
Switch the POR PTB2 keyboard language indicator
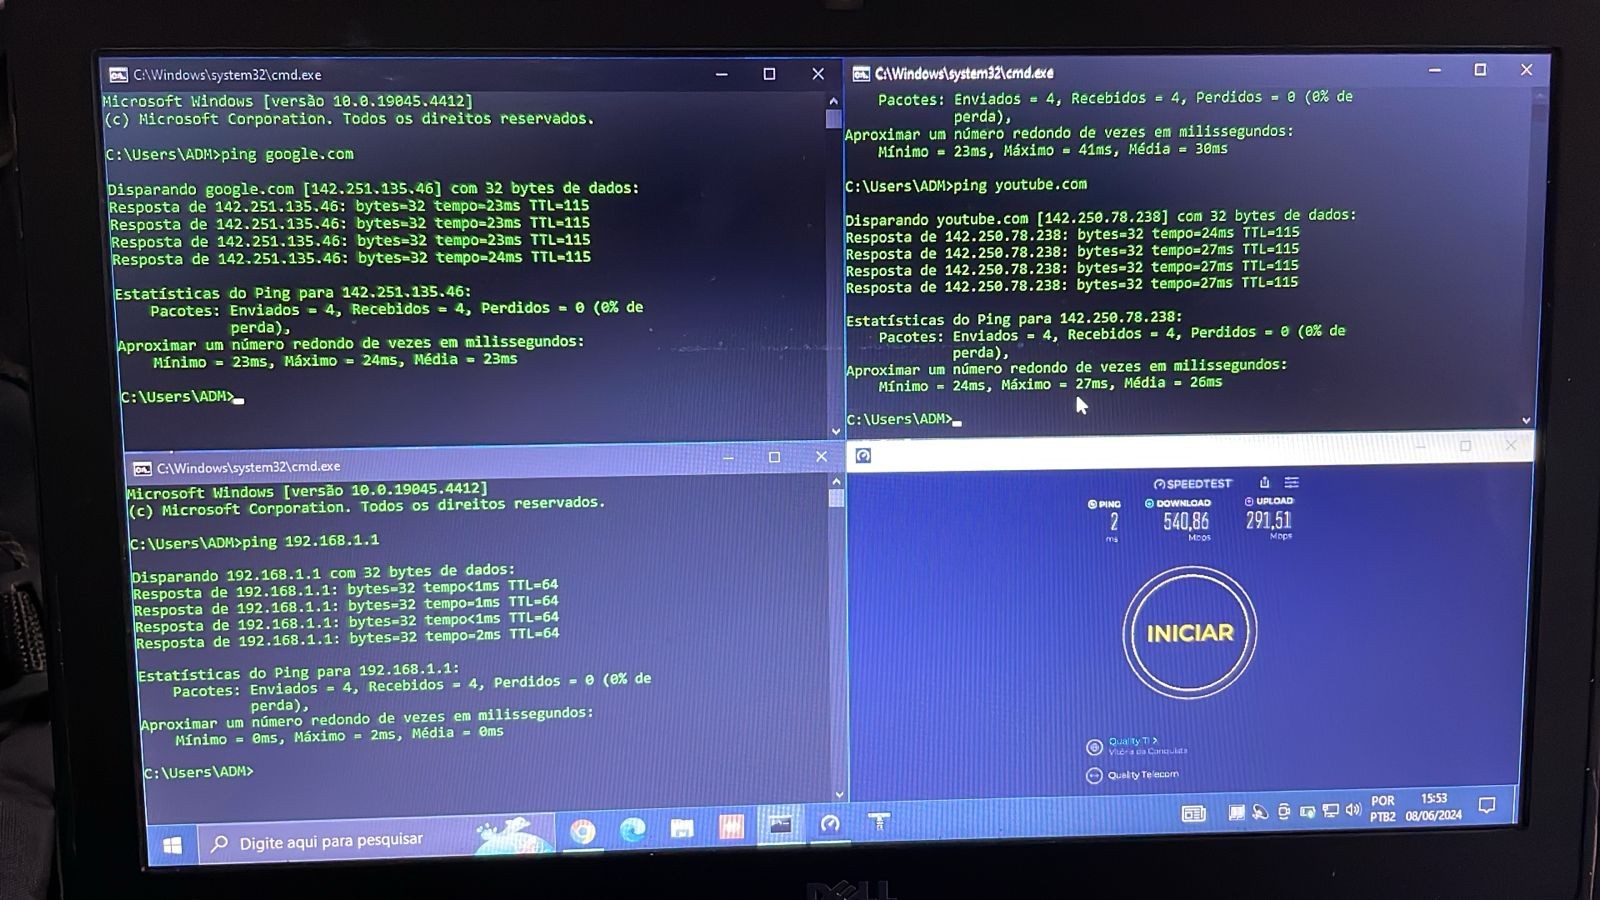pyautogui.click(x=1383, y=809)
